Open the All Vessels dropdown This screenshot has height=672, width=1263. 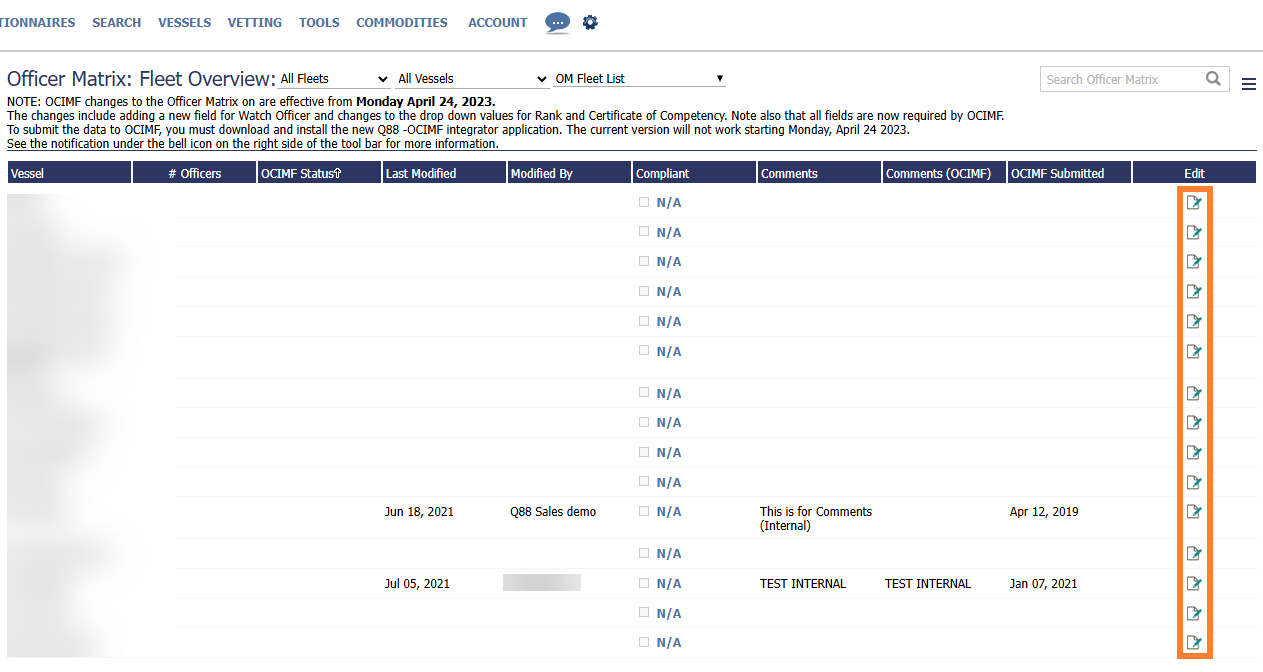coord(472,79)
